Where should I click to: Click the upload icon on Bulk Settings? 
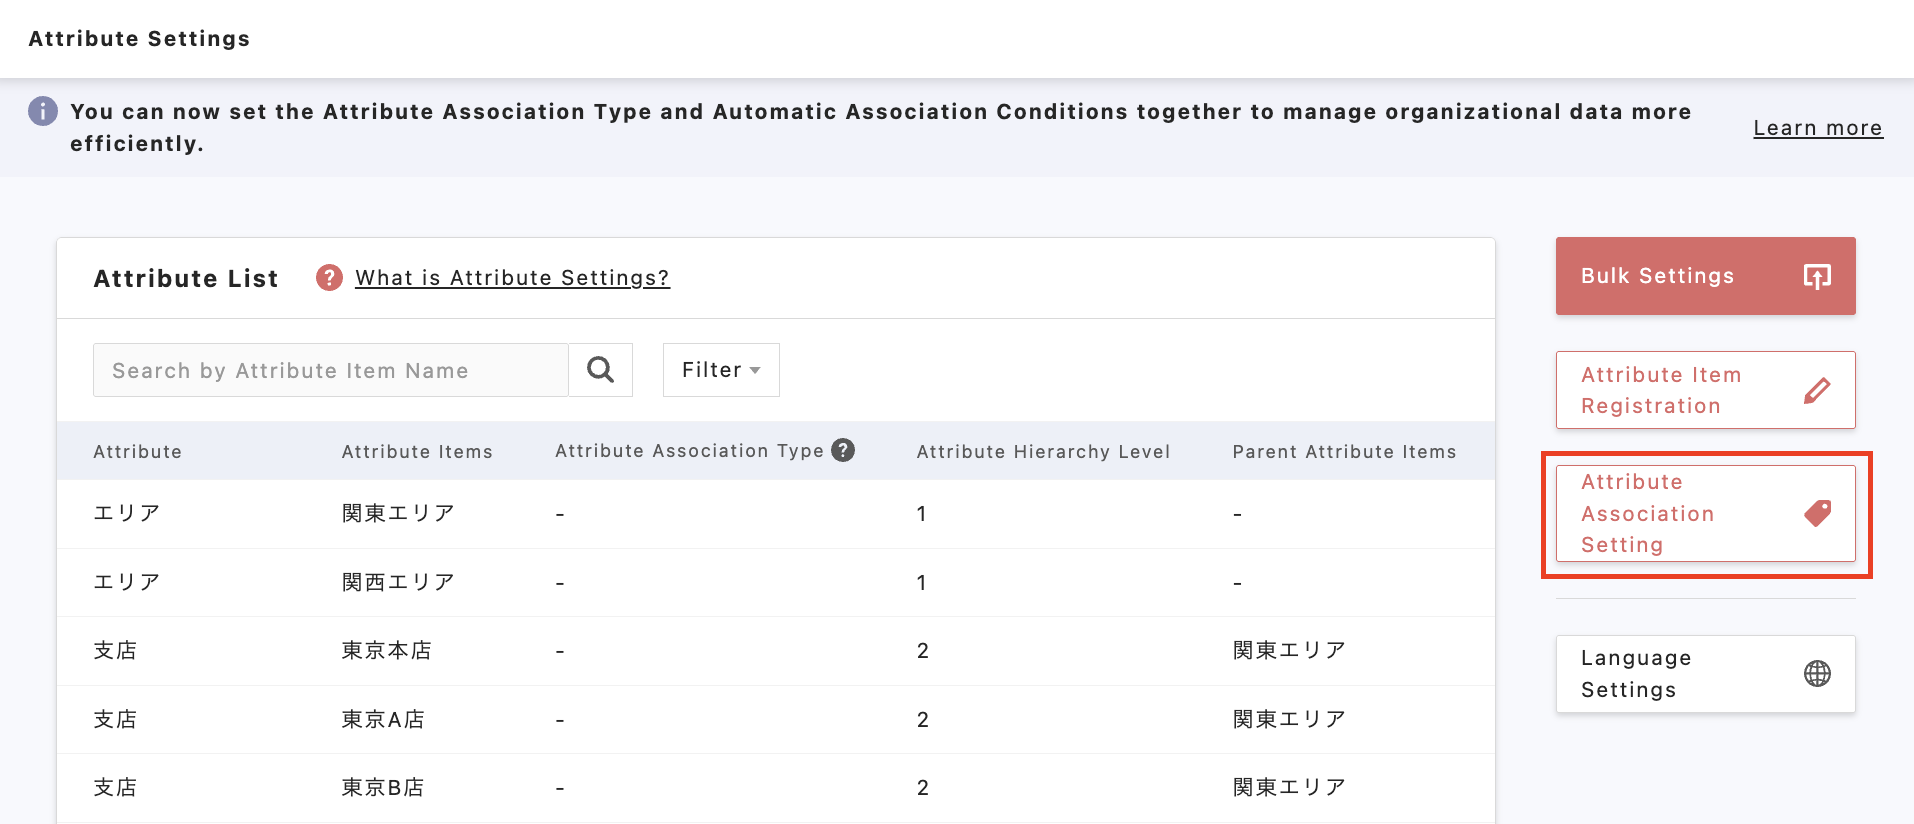click(x=1816, y=276)
